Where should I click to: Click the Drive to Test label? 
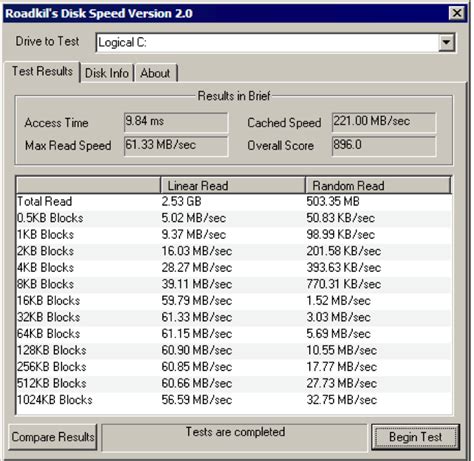click(x=47, y=41)
